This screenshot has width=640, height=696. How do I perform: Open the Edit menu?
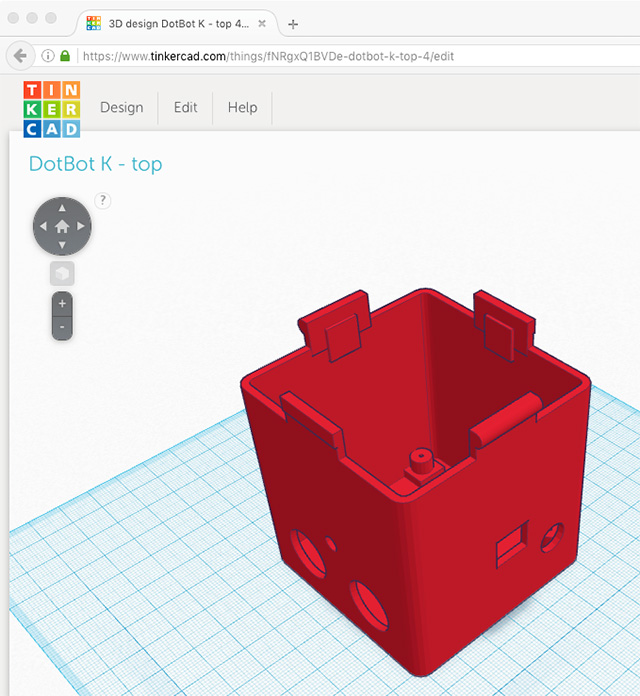point(185,108)
